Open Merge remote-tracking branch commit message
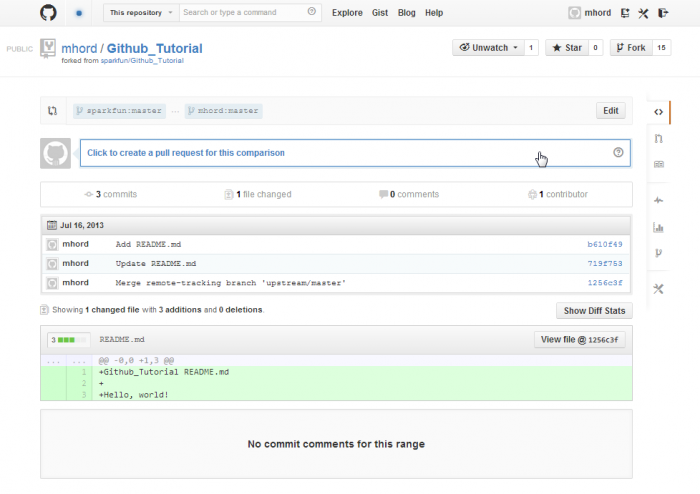Screen dimensions: 700x494 pyautogui.click(x=230, y=283)
